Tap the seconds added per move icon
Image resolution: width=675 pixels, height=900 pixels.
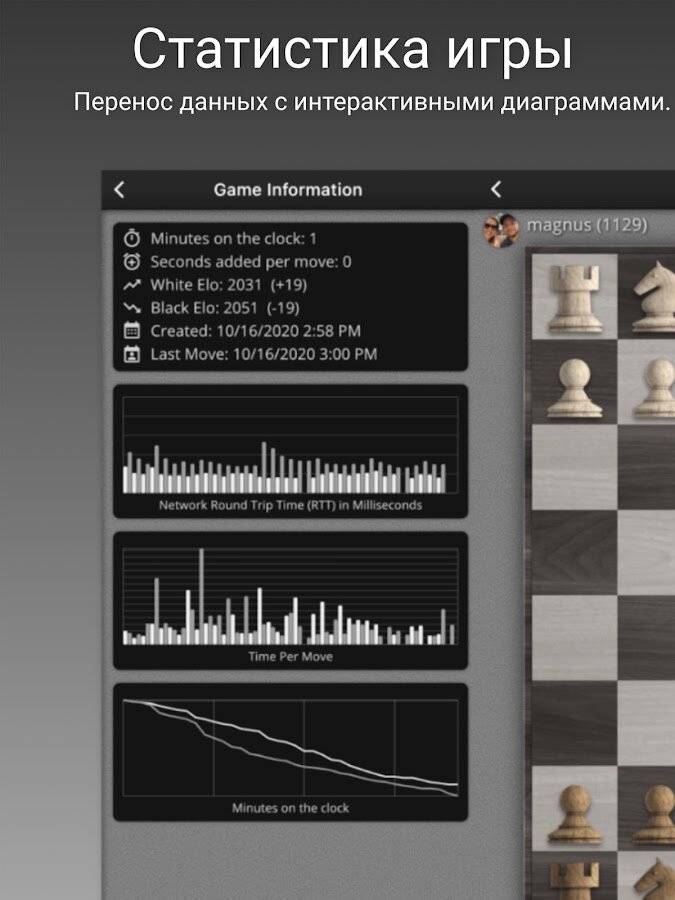132,262
